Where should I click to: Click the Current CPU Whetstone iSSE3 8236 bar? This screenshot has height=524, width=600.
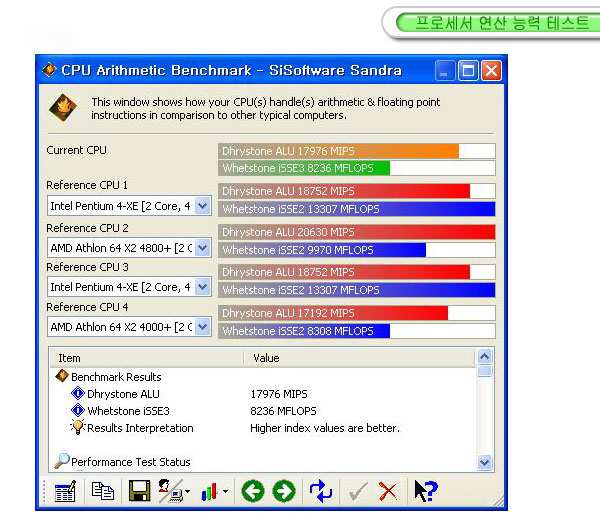click(x=357, y=168)
